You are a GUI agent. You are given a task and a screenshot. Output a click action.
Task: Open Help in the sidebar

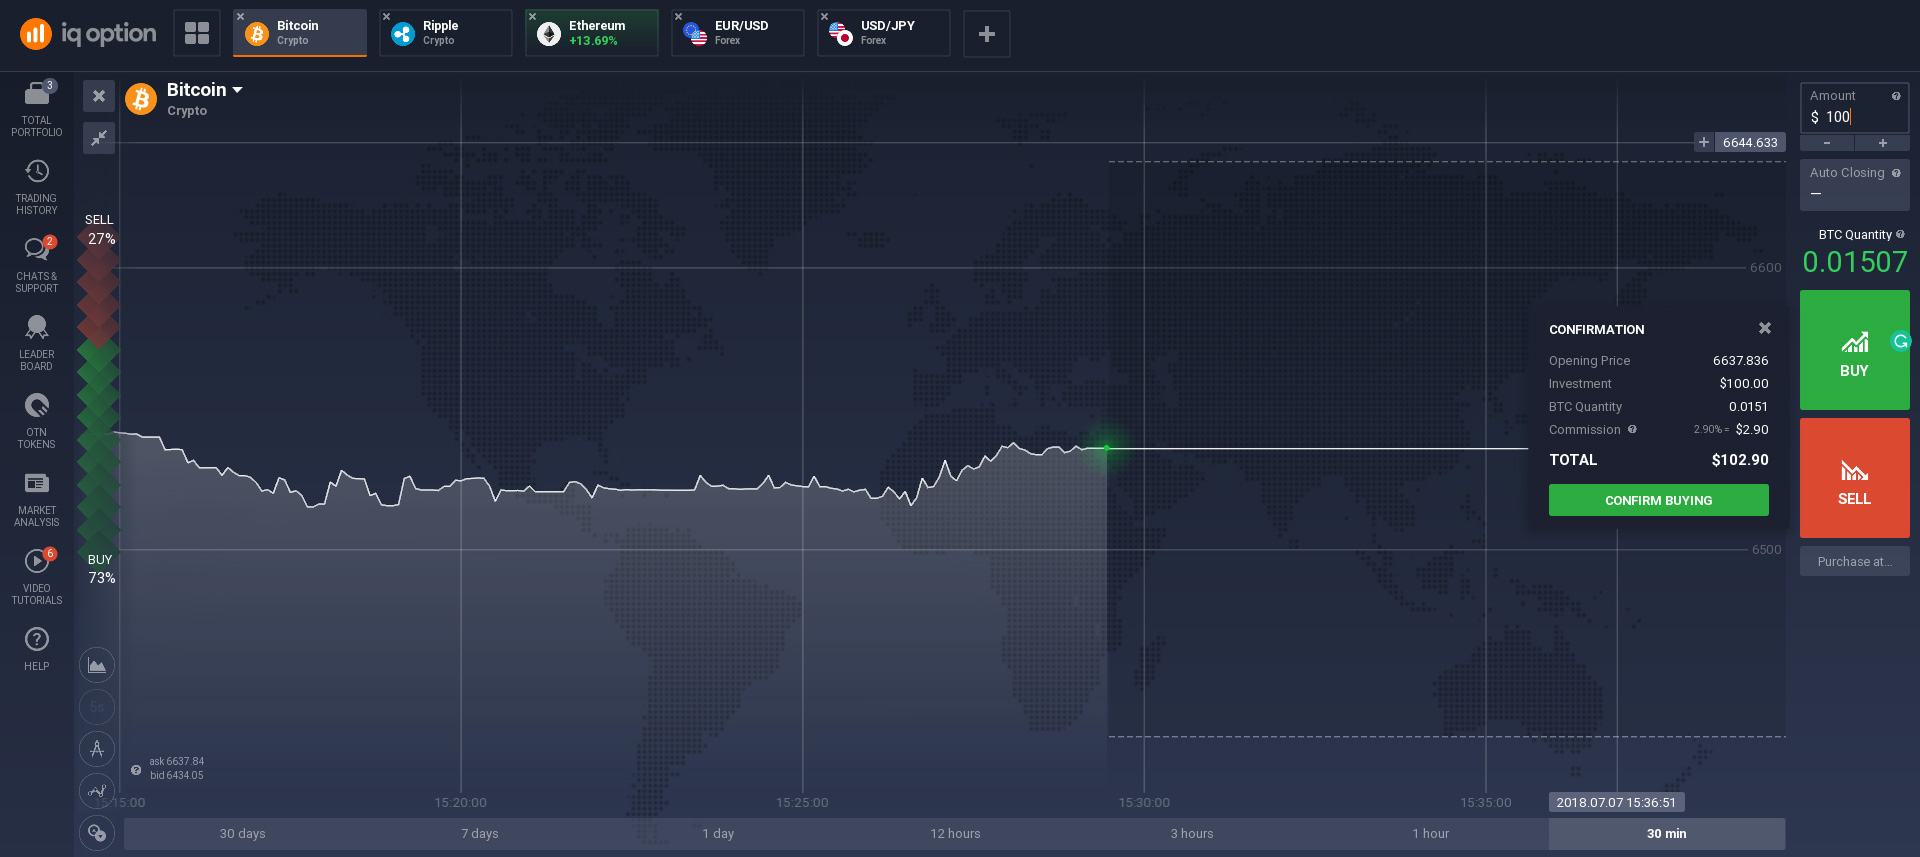[x=37, y=648]
